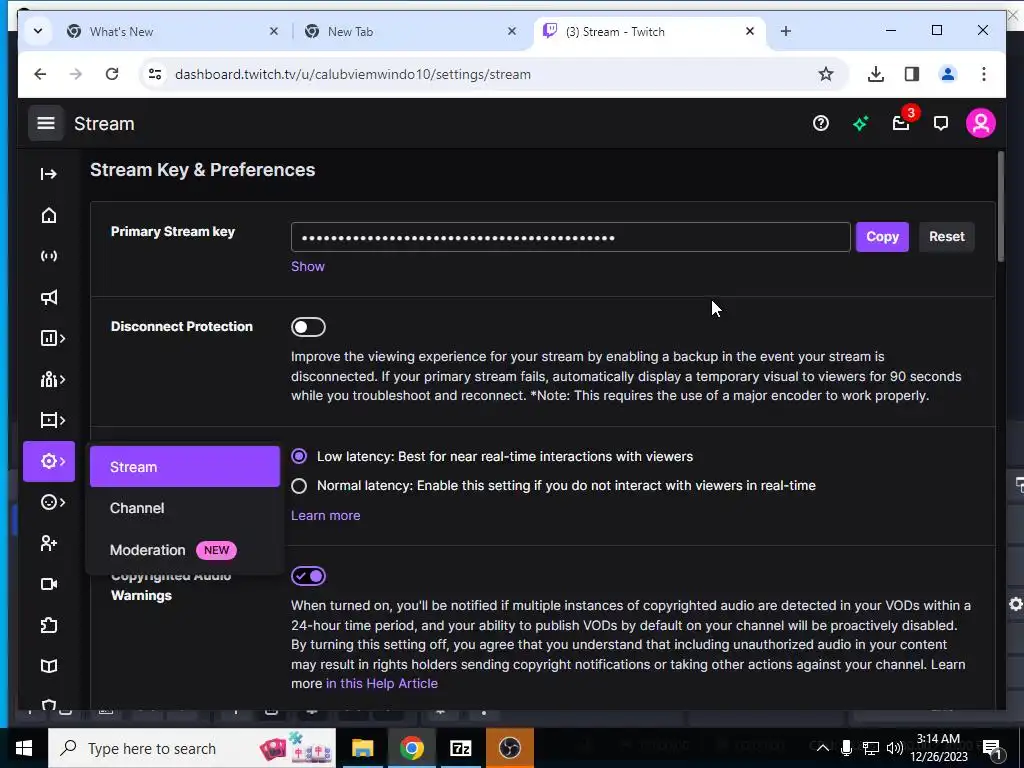Viewport: 1024px width, 768px height.
Task: Open the camera streaming tools icon
Action: point(48,584)
